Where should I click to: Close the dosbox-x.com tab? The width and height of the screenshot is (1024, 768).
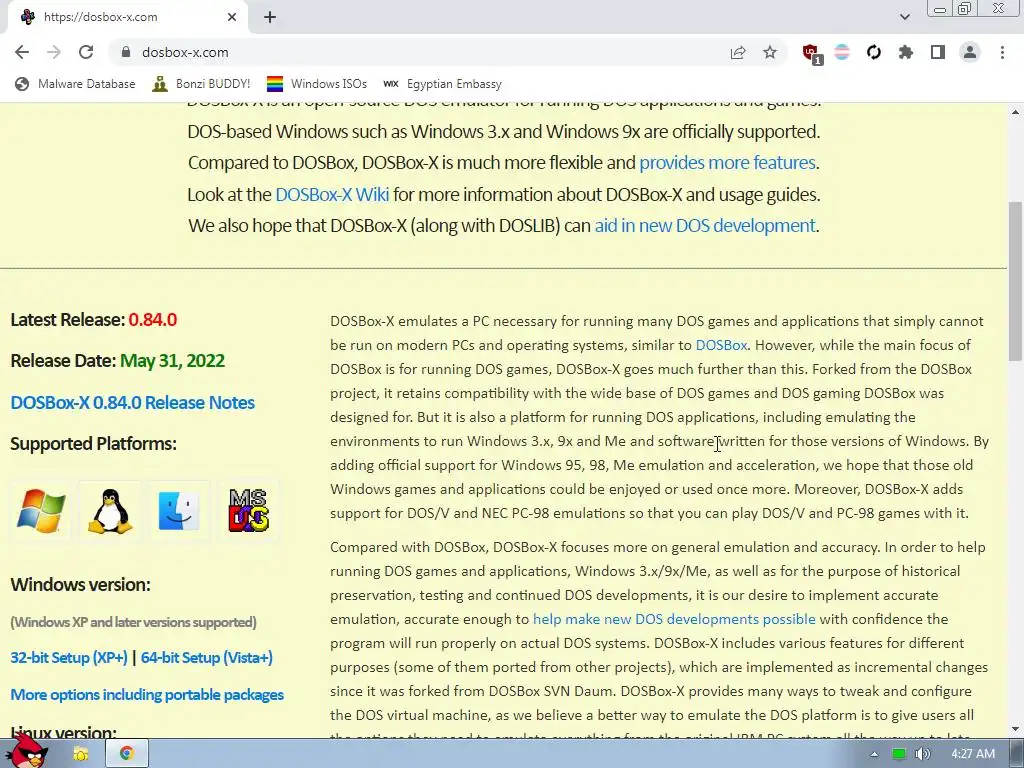click(x=232, y=17)
